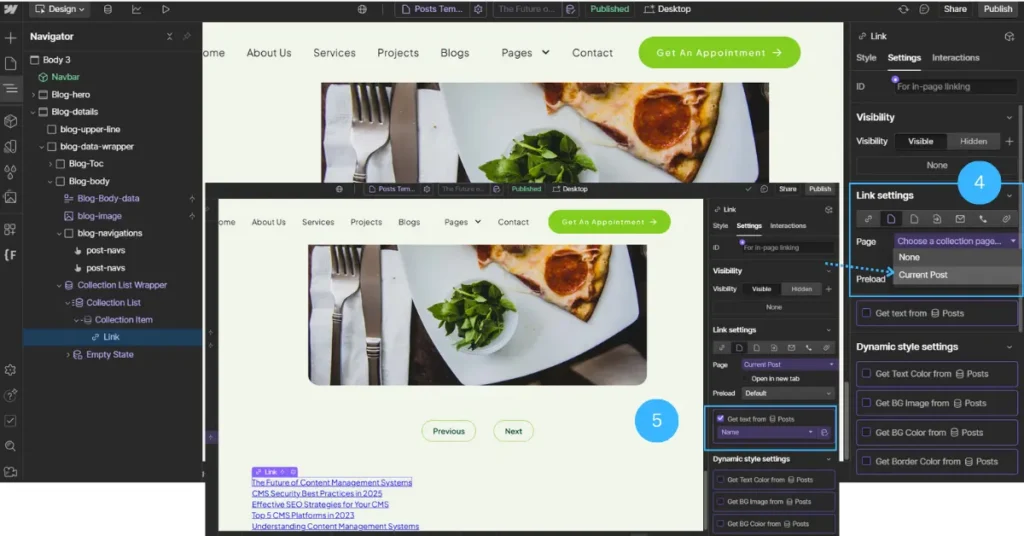Screen dimensions: 1024x536
Task: Select the URL link type icon in main Link settings
Action: (x=868, y=219)
